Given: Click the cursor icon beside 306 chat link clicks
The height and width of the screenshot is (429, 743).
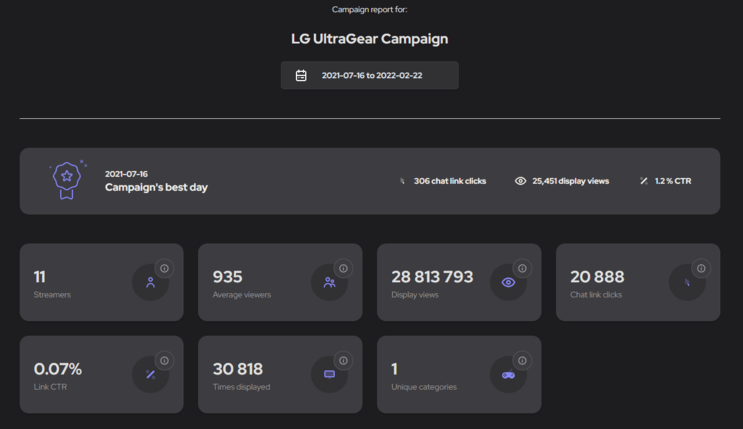Looking at the screenshot, I should (402, 181).
